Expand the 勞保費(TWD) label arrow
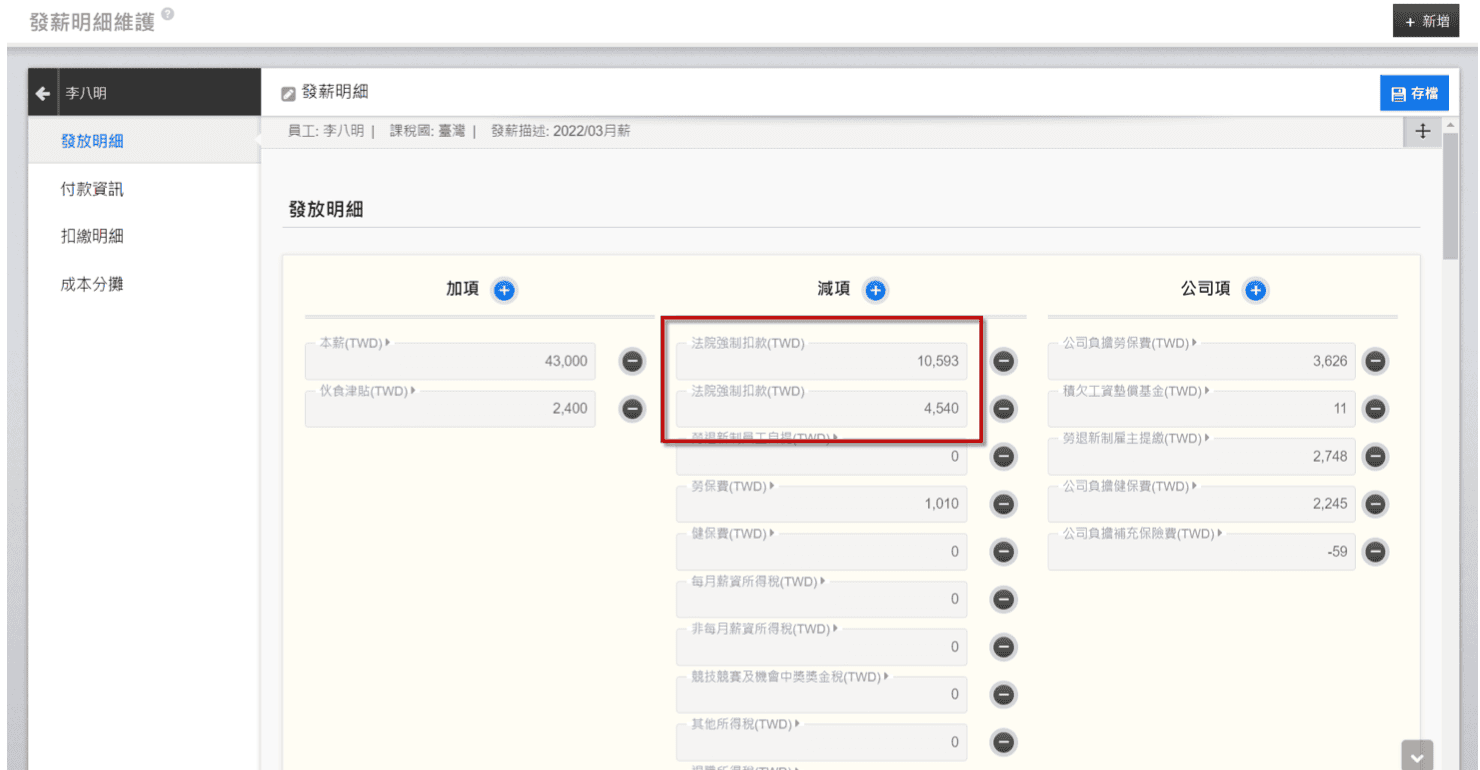This screenshot has width=1480, height=770. point(772,486)
